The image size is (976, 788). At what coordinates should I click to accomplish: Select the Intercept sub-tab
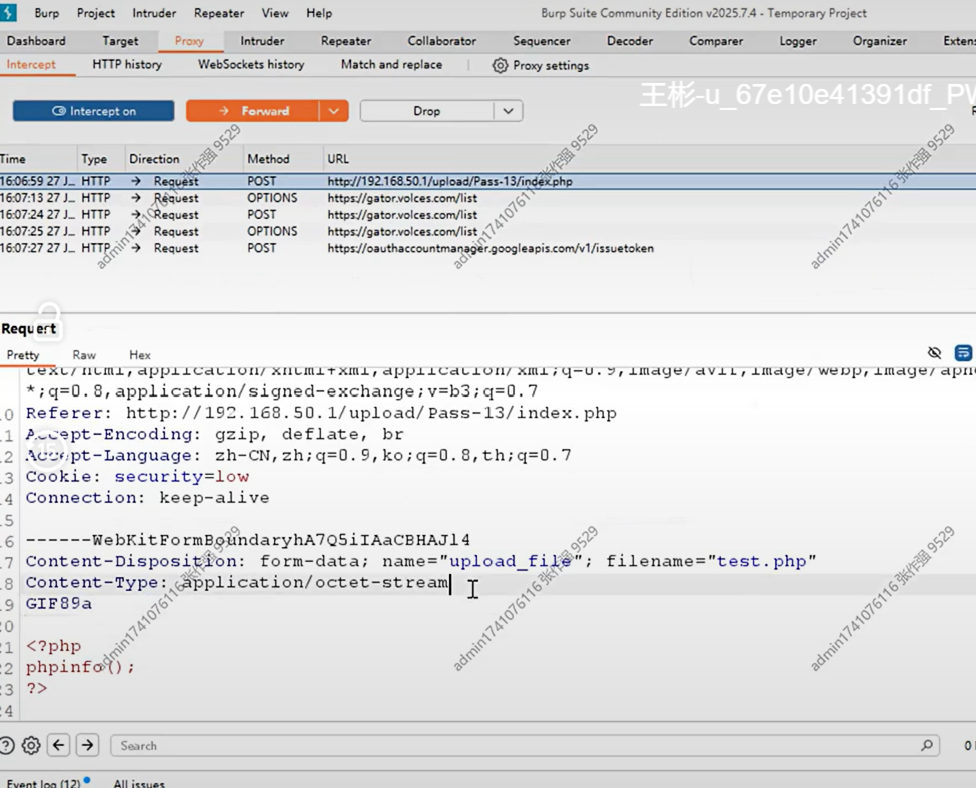[31, 65]
